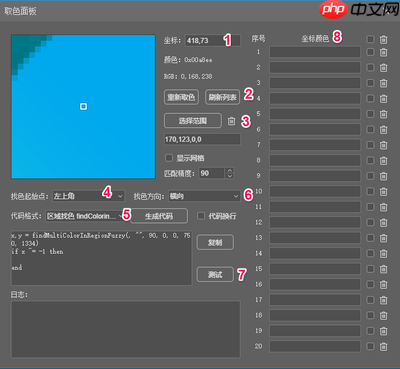Remove row 3 using its trash icon
This screenshot has width=400, height=369.
point(383,83)
